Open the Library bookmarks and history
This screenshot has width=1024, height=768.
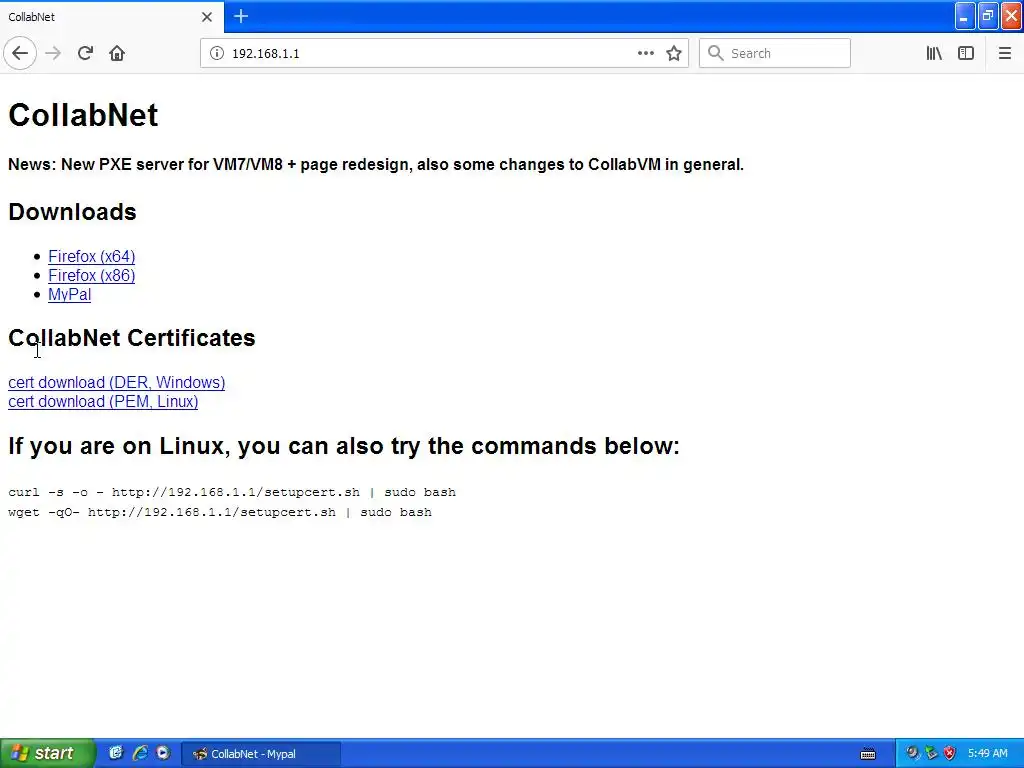(934, 53)
